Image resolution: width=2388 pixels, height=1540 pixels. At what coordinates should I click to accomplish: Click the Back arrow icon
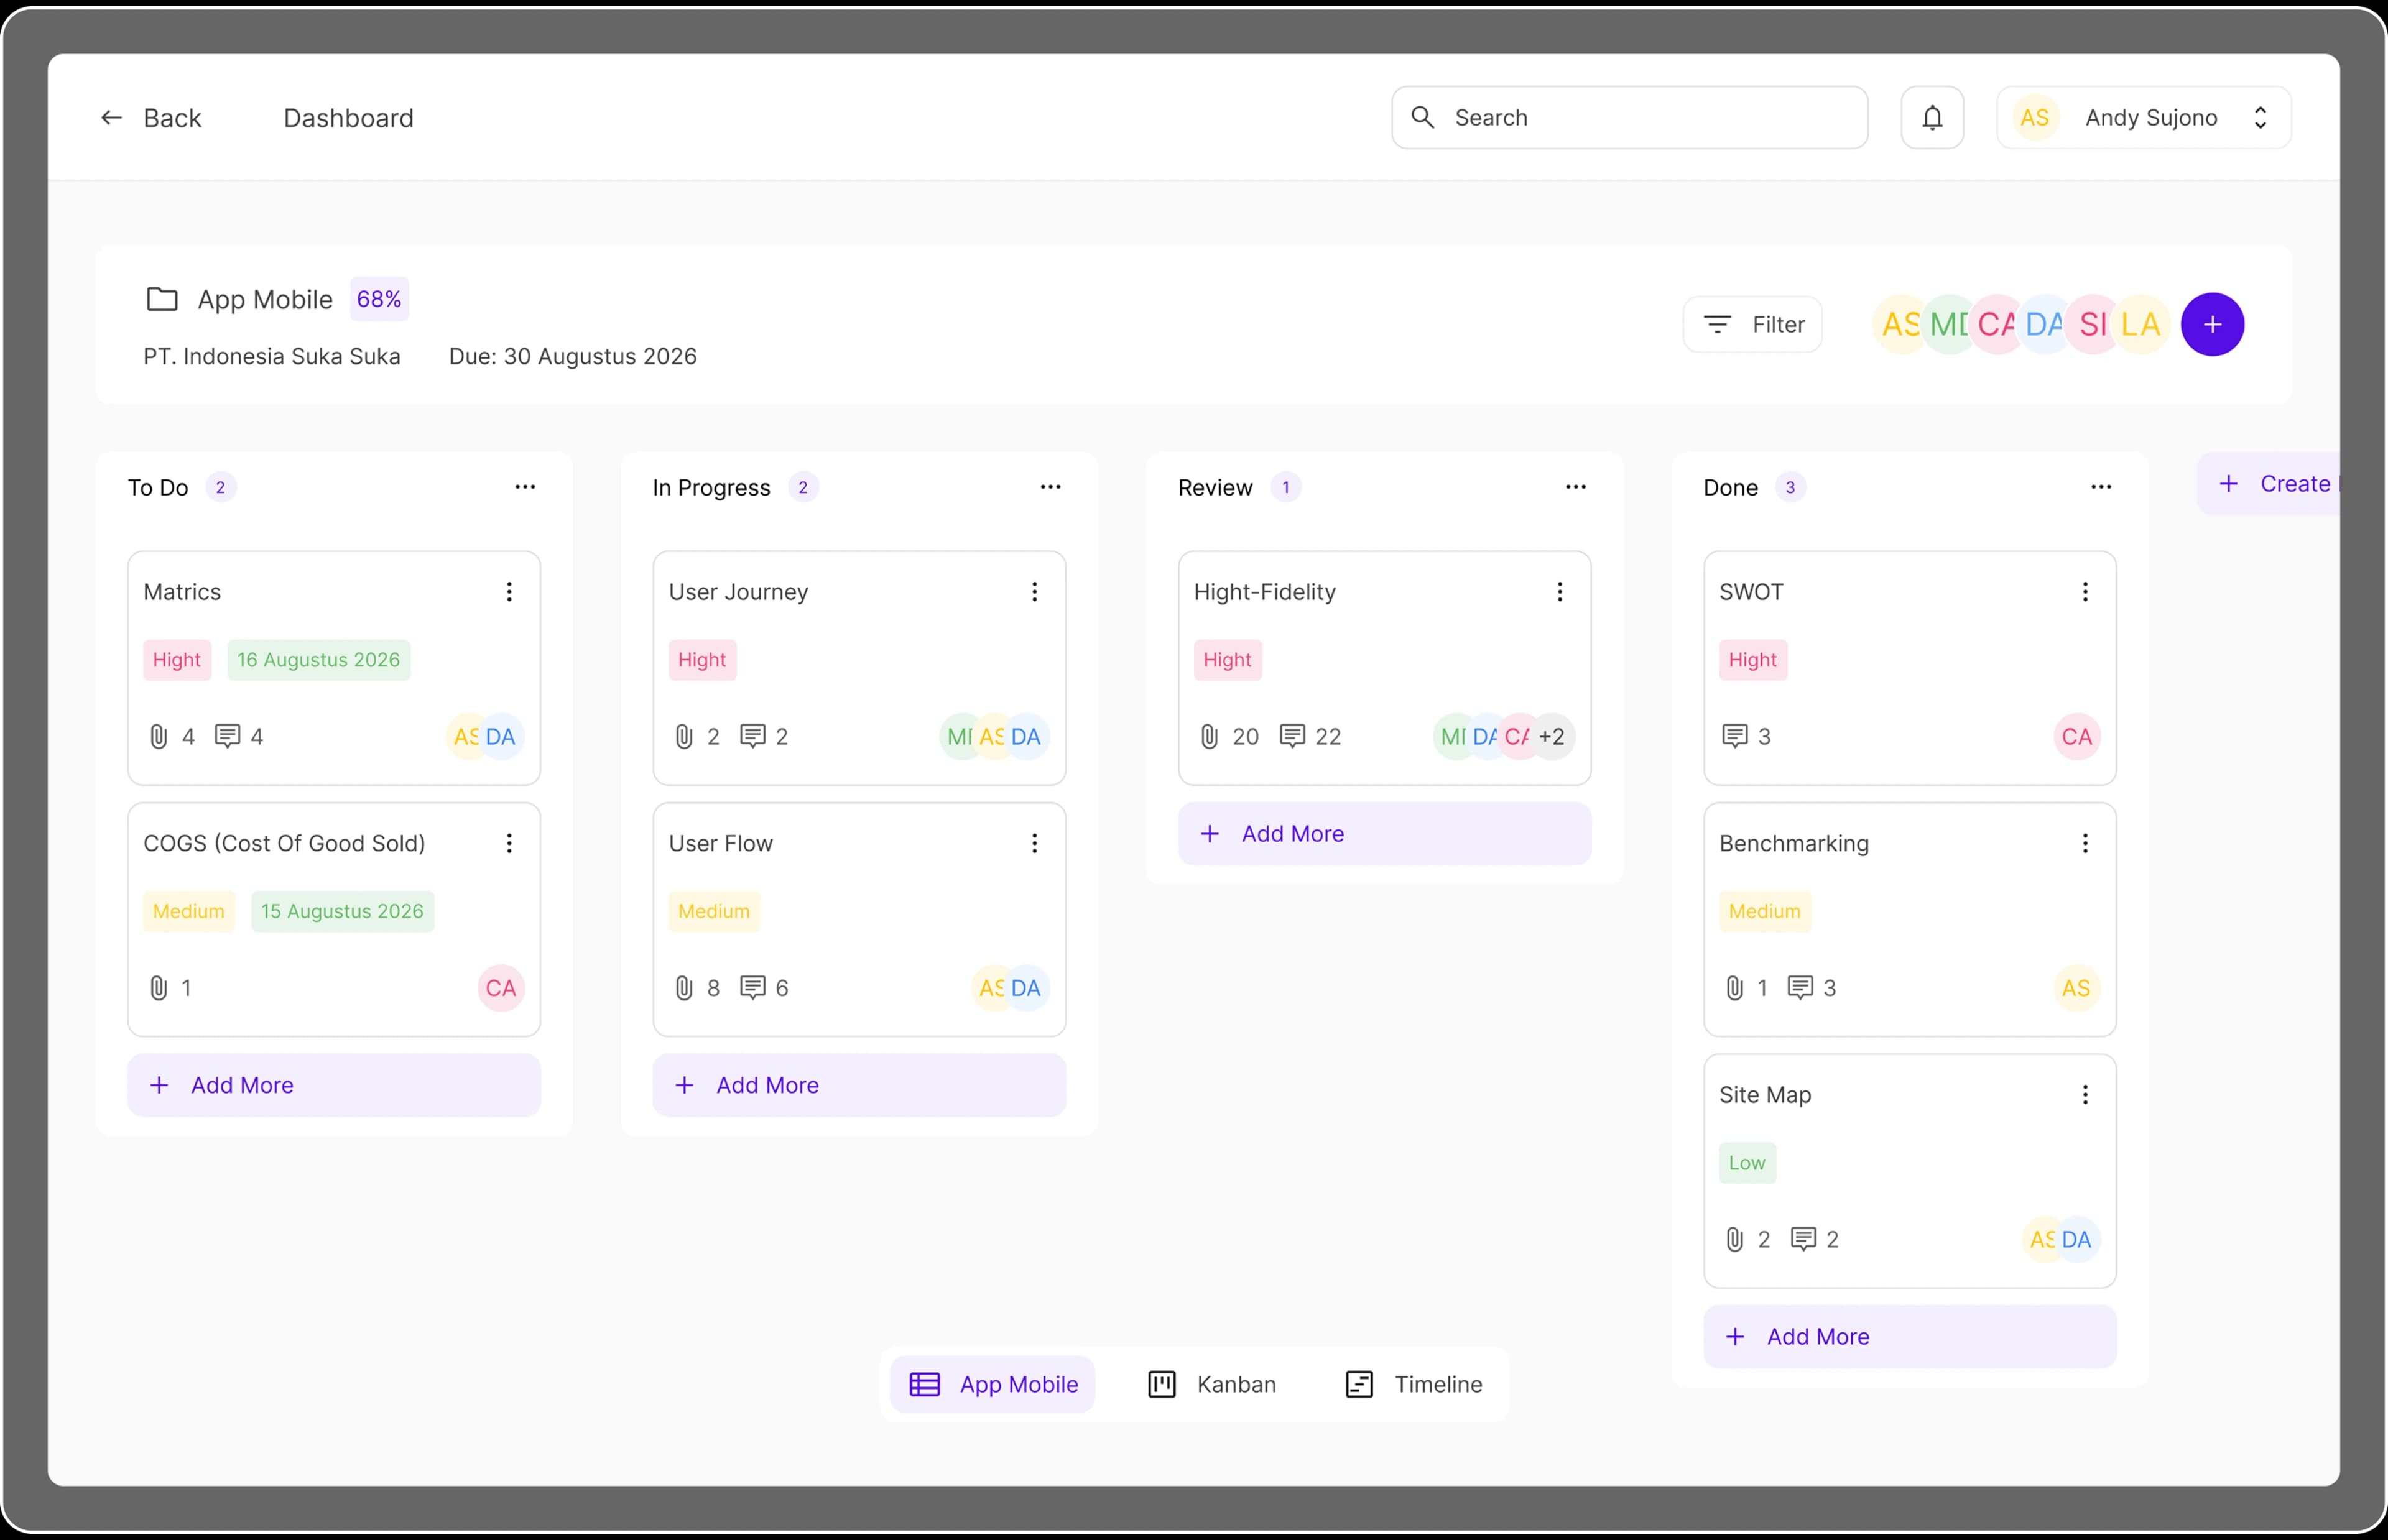[111, 118]
